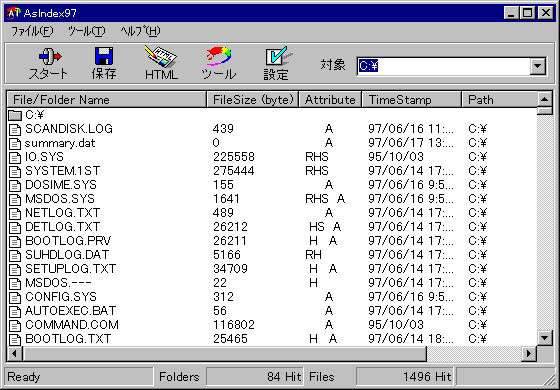Click file icon beside MSDOS.SYS

[x=15, y=199]
